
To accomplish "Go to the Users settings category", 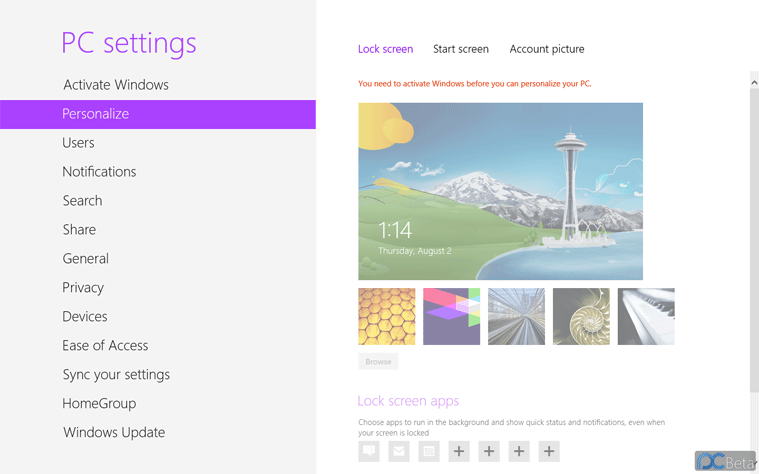I will pos(78,143).
